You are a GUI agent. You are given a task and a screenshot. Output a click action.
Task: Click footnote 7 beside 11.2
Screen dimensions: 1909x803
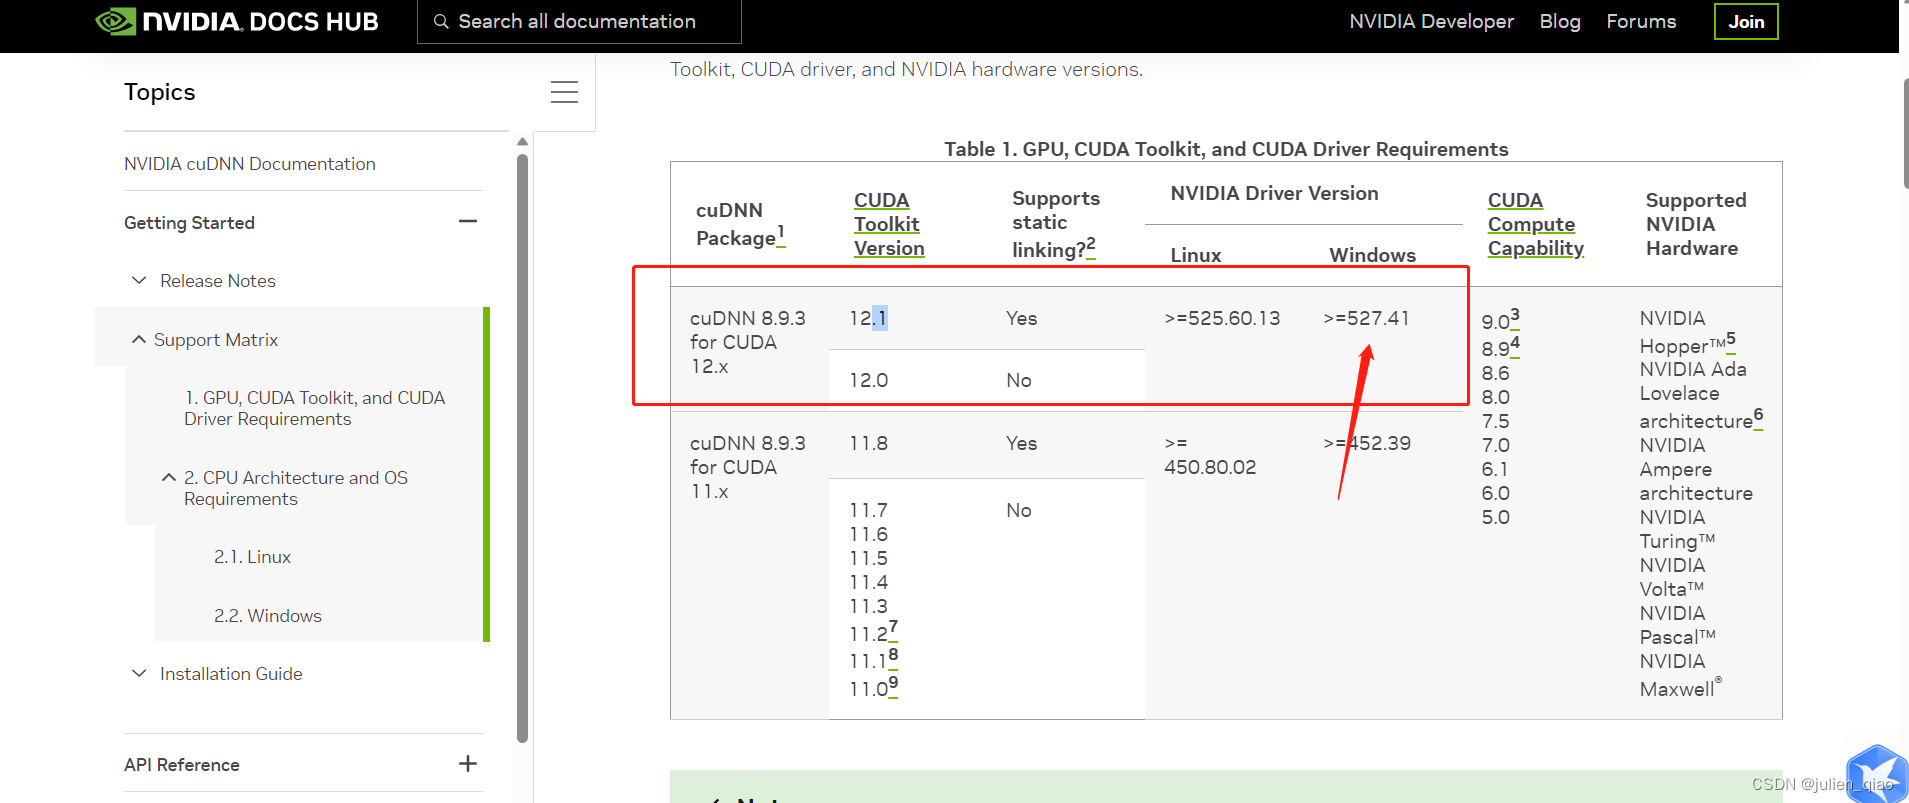(893, 629)
